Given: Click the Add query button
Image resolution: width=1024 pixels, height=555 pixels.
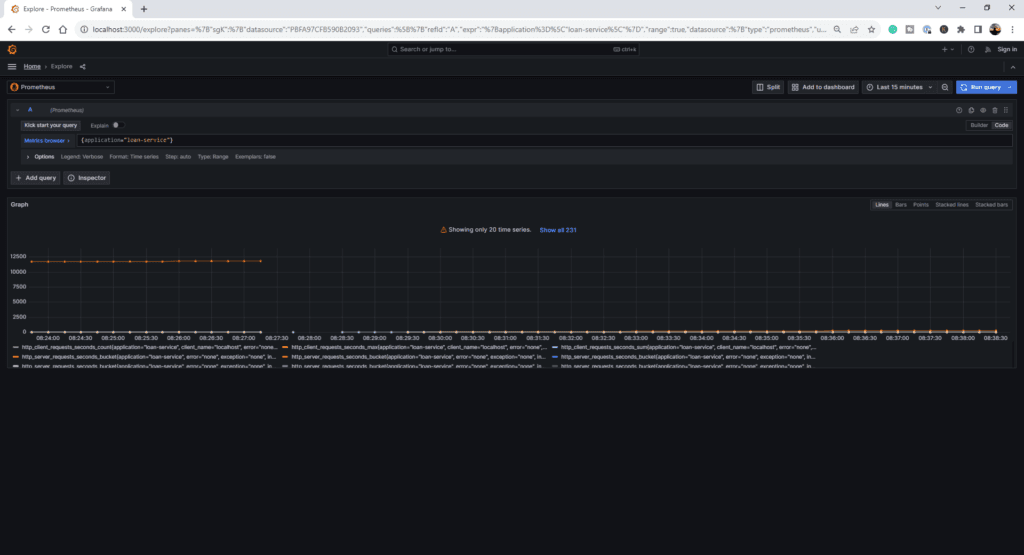Looking at the screenshot, I should [36, 178].
